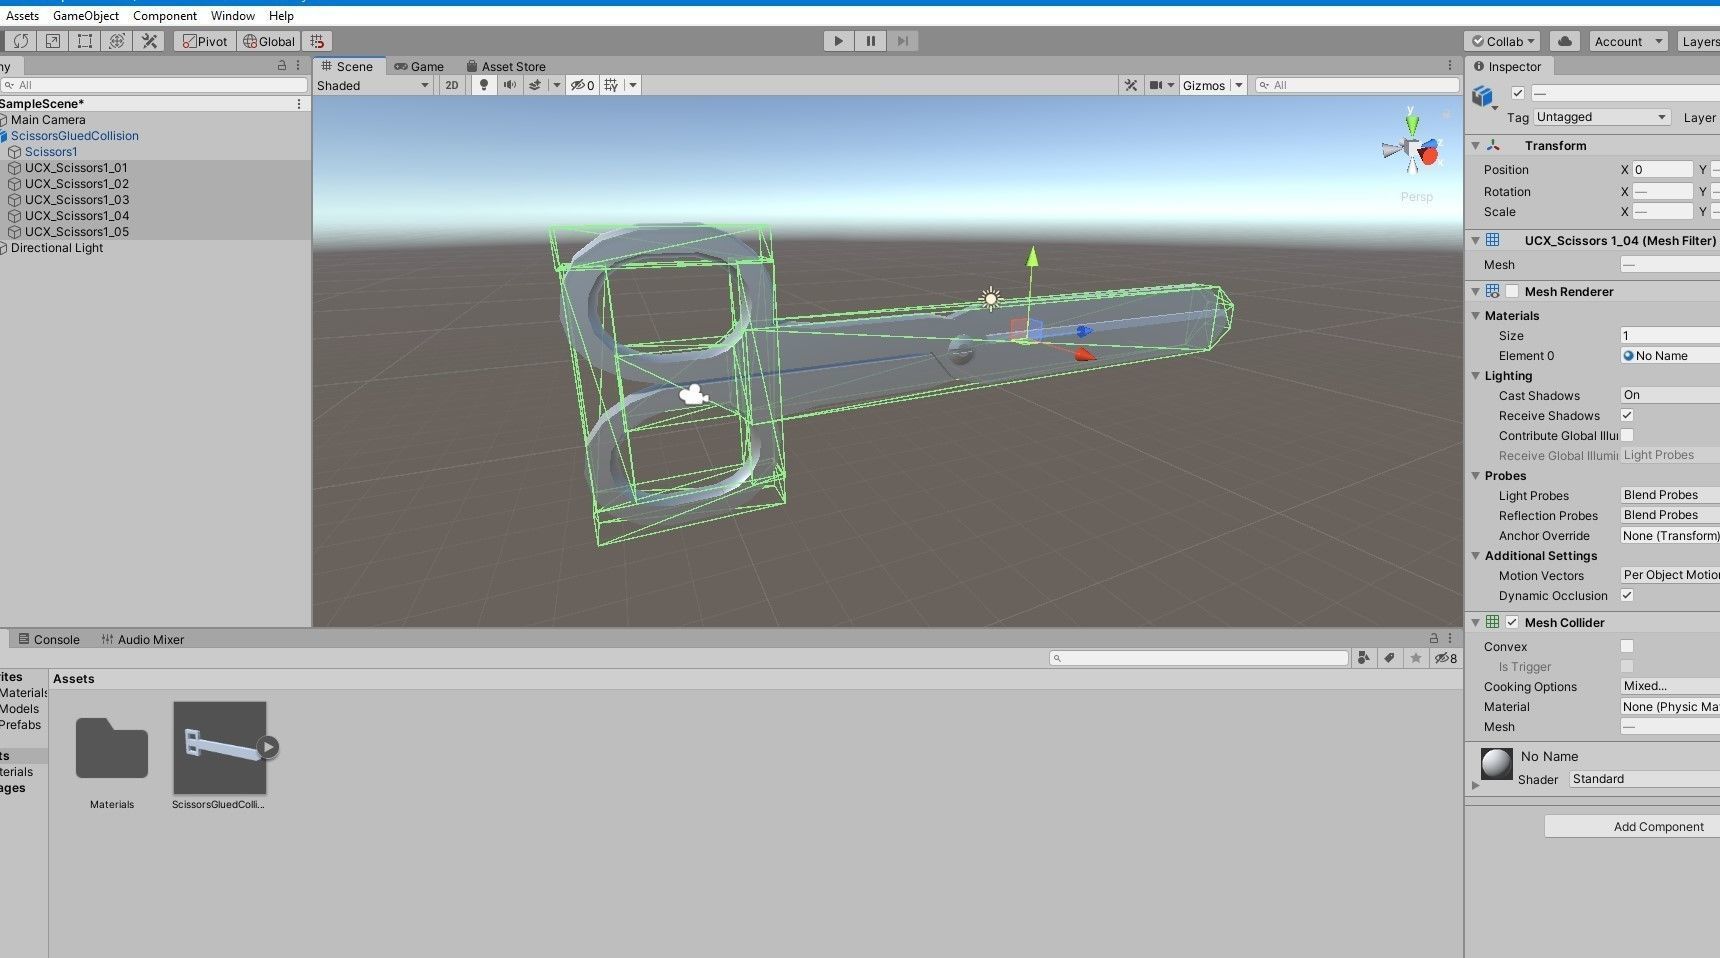Click the Play button

[x=838, y=41]
